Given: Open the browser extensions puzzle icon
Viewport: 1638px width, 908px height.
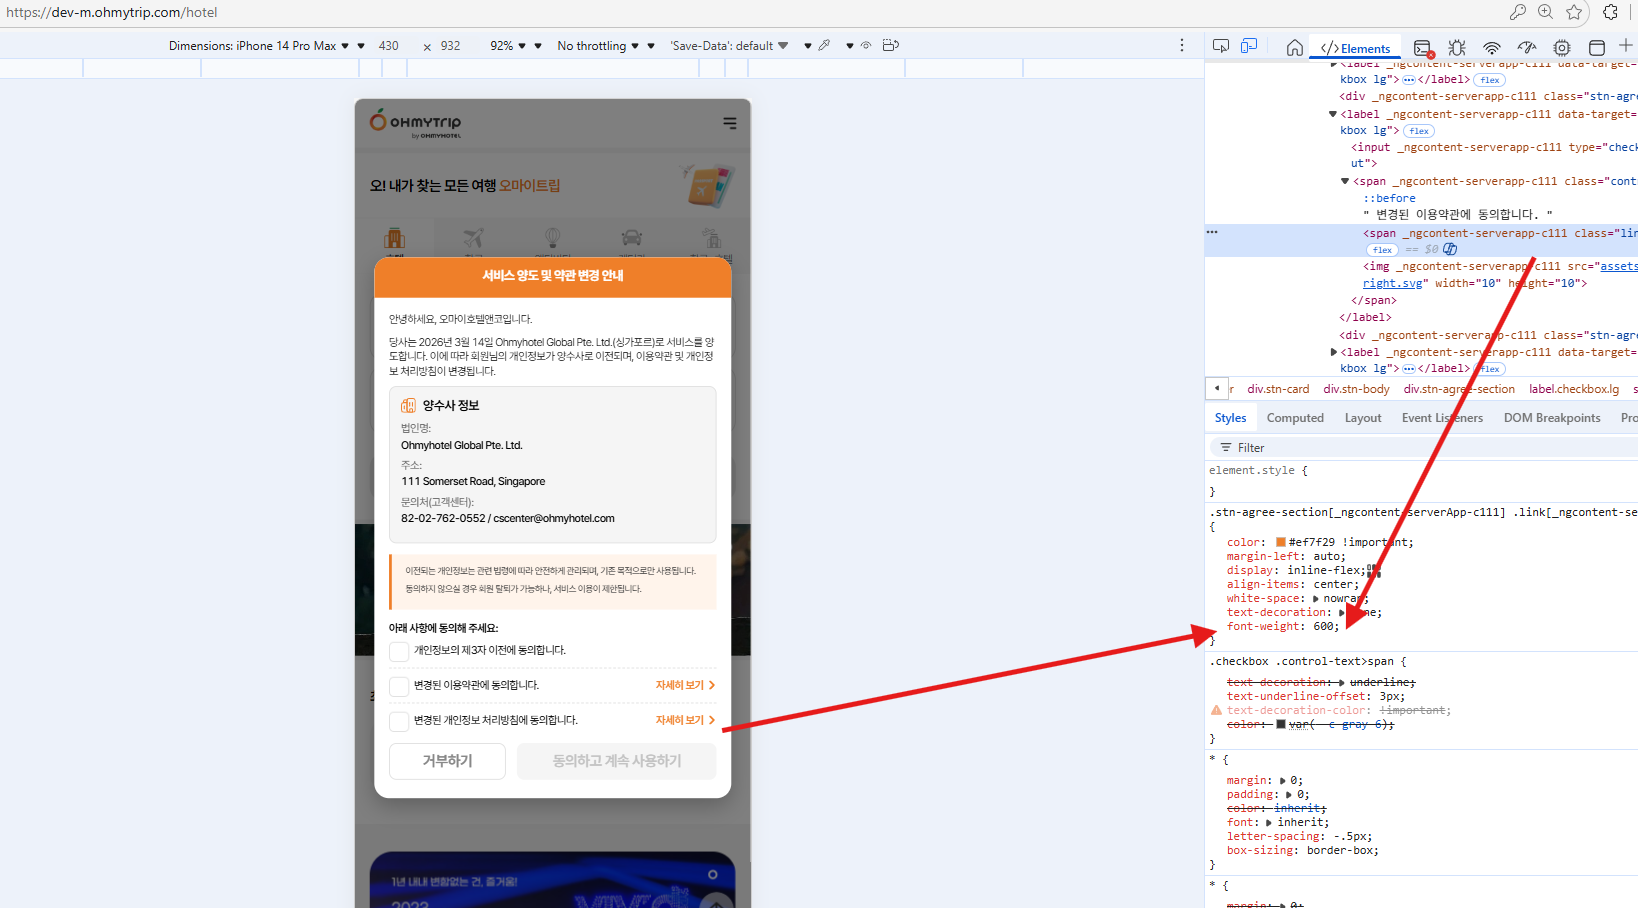Looking at the screenshot, I should 1610,12.
